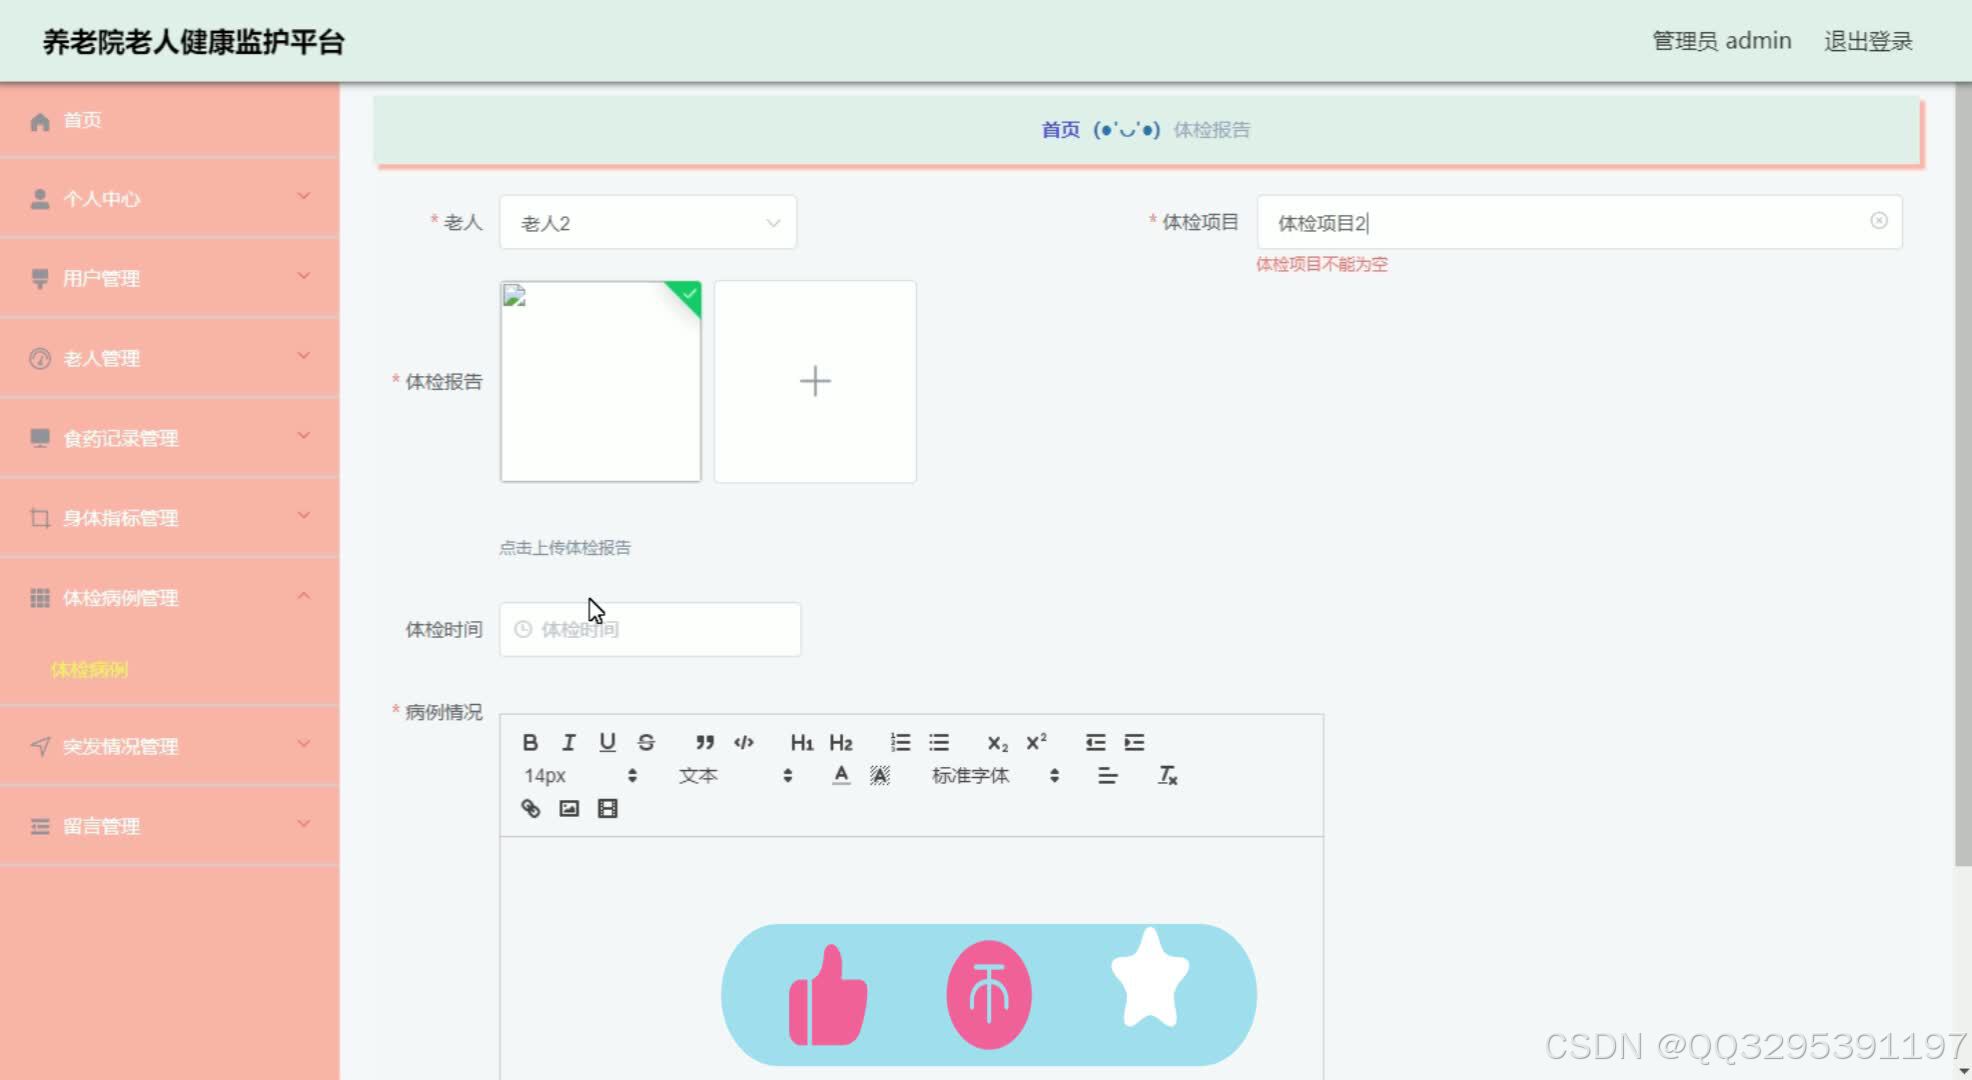Insert a code block

click(743, 742)
